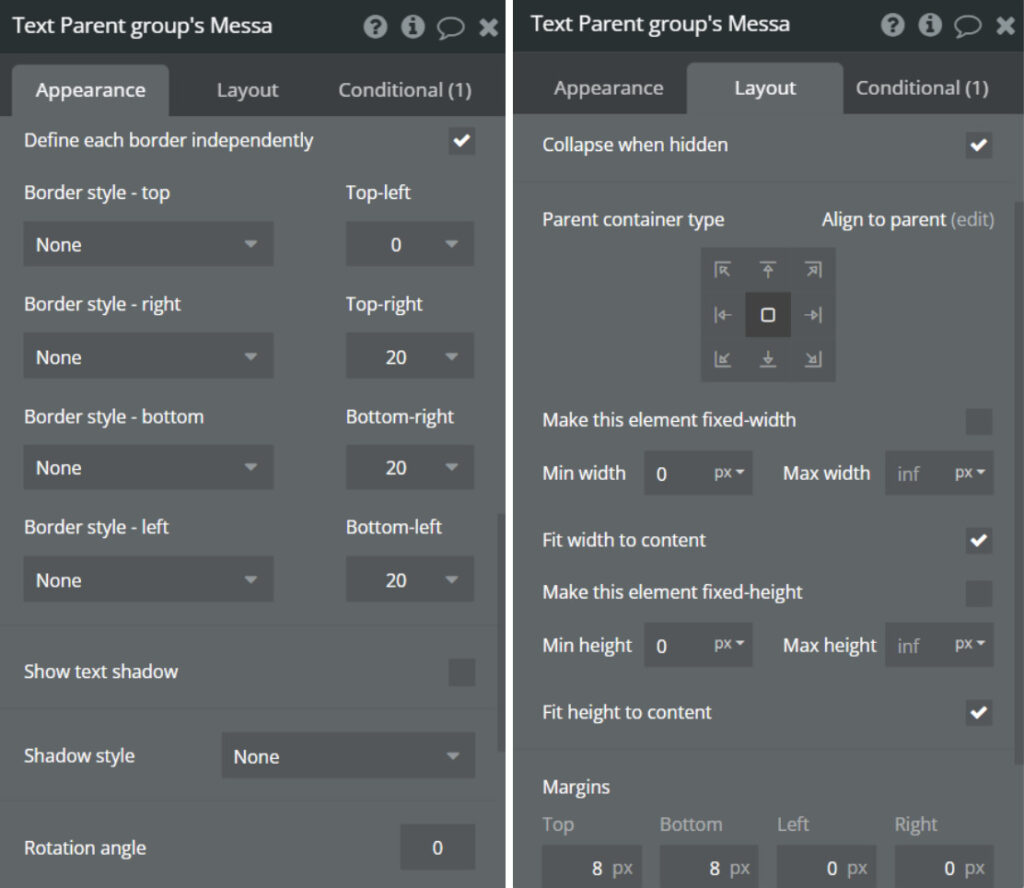Expand the Shadow style dropdown
The height and width of the screenshot is (888, 1024).
click(348, 757)
